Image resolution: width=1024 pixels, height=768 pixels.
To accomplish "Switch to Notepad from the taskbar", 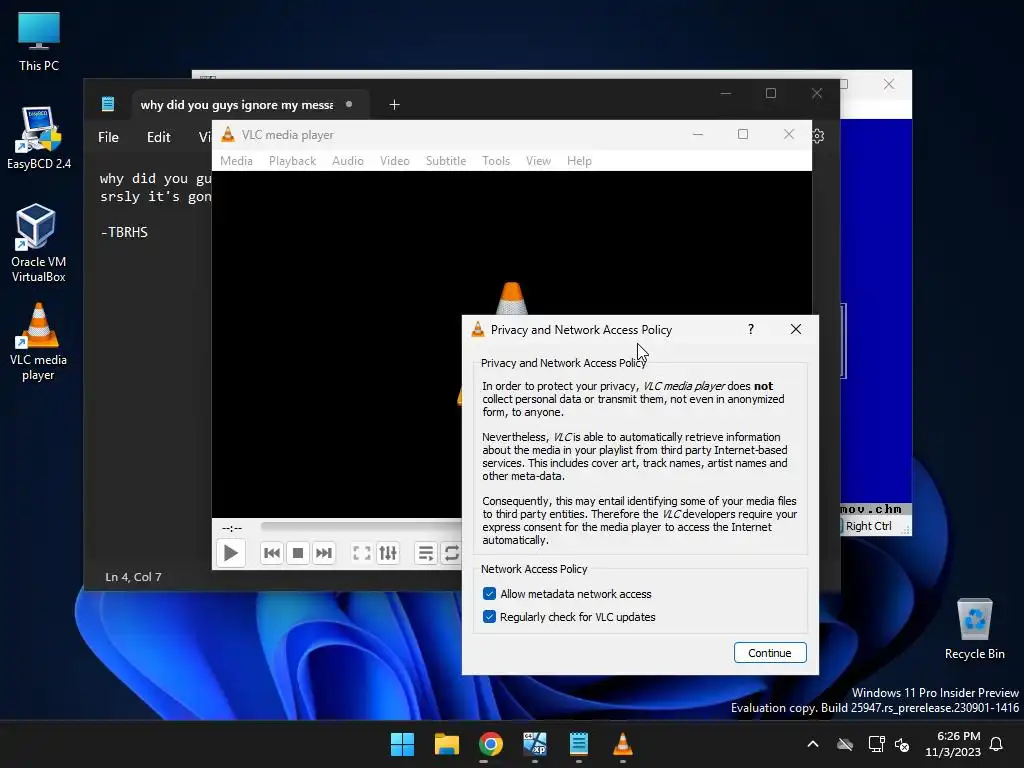I will click(x=579, y=744).
